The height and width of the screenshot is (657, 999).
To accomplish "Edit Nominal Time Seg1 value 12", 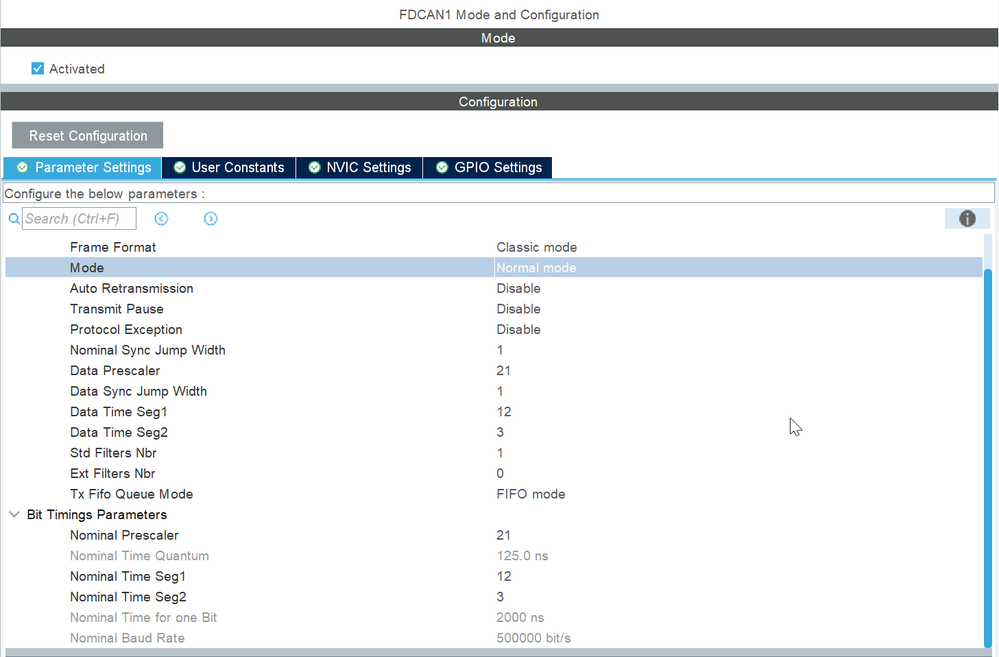I will pos(504,576).
